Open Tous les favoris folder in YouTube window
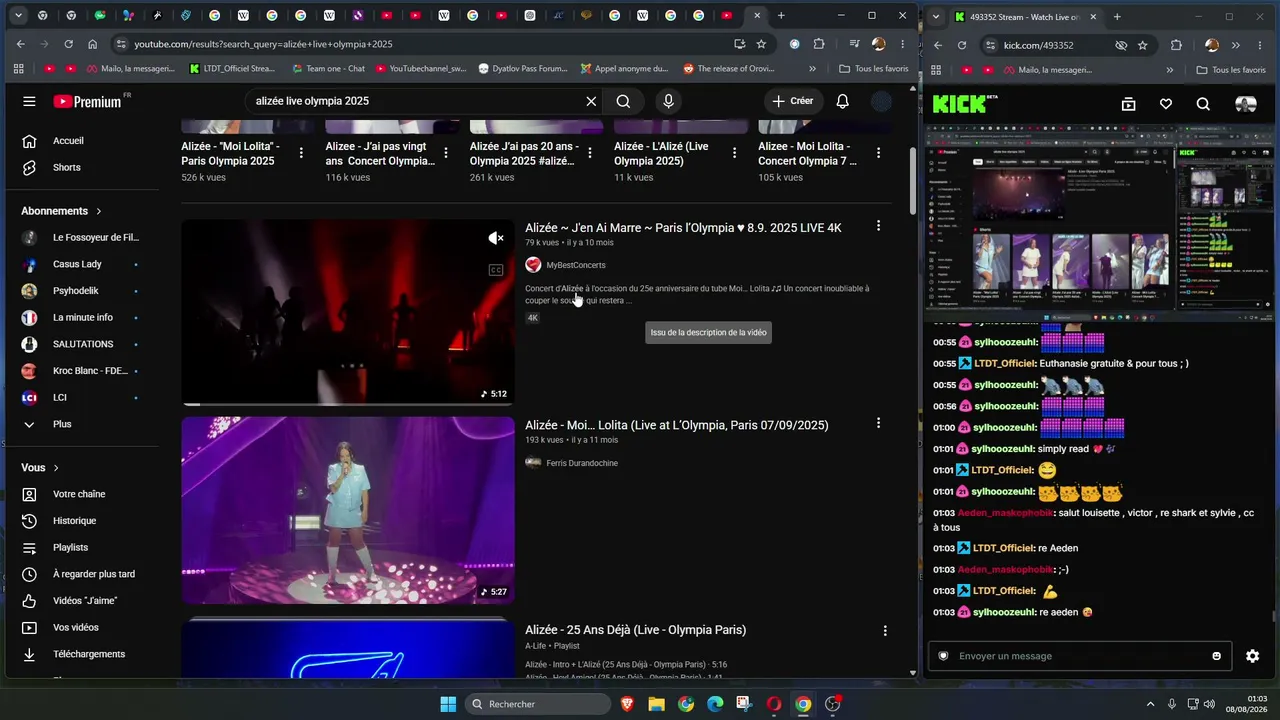This screenshot has width=1280, height=720. tap(874, 69)
